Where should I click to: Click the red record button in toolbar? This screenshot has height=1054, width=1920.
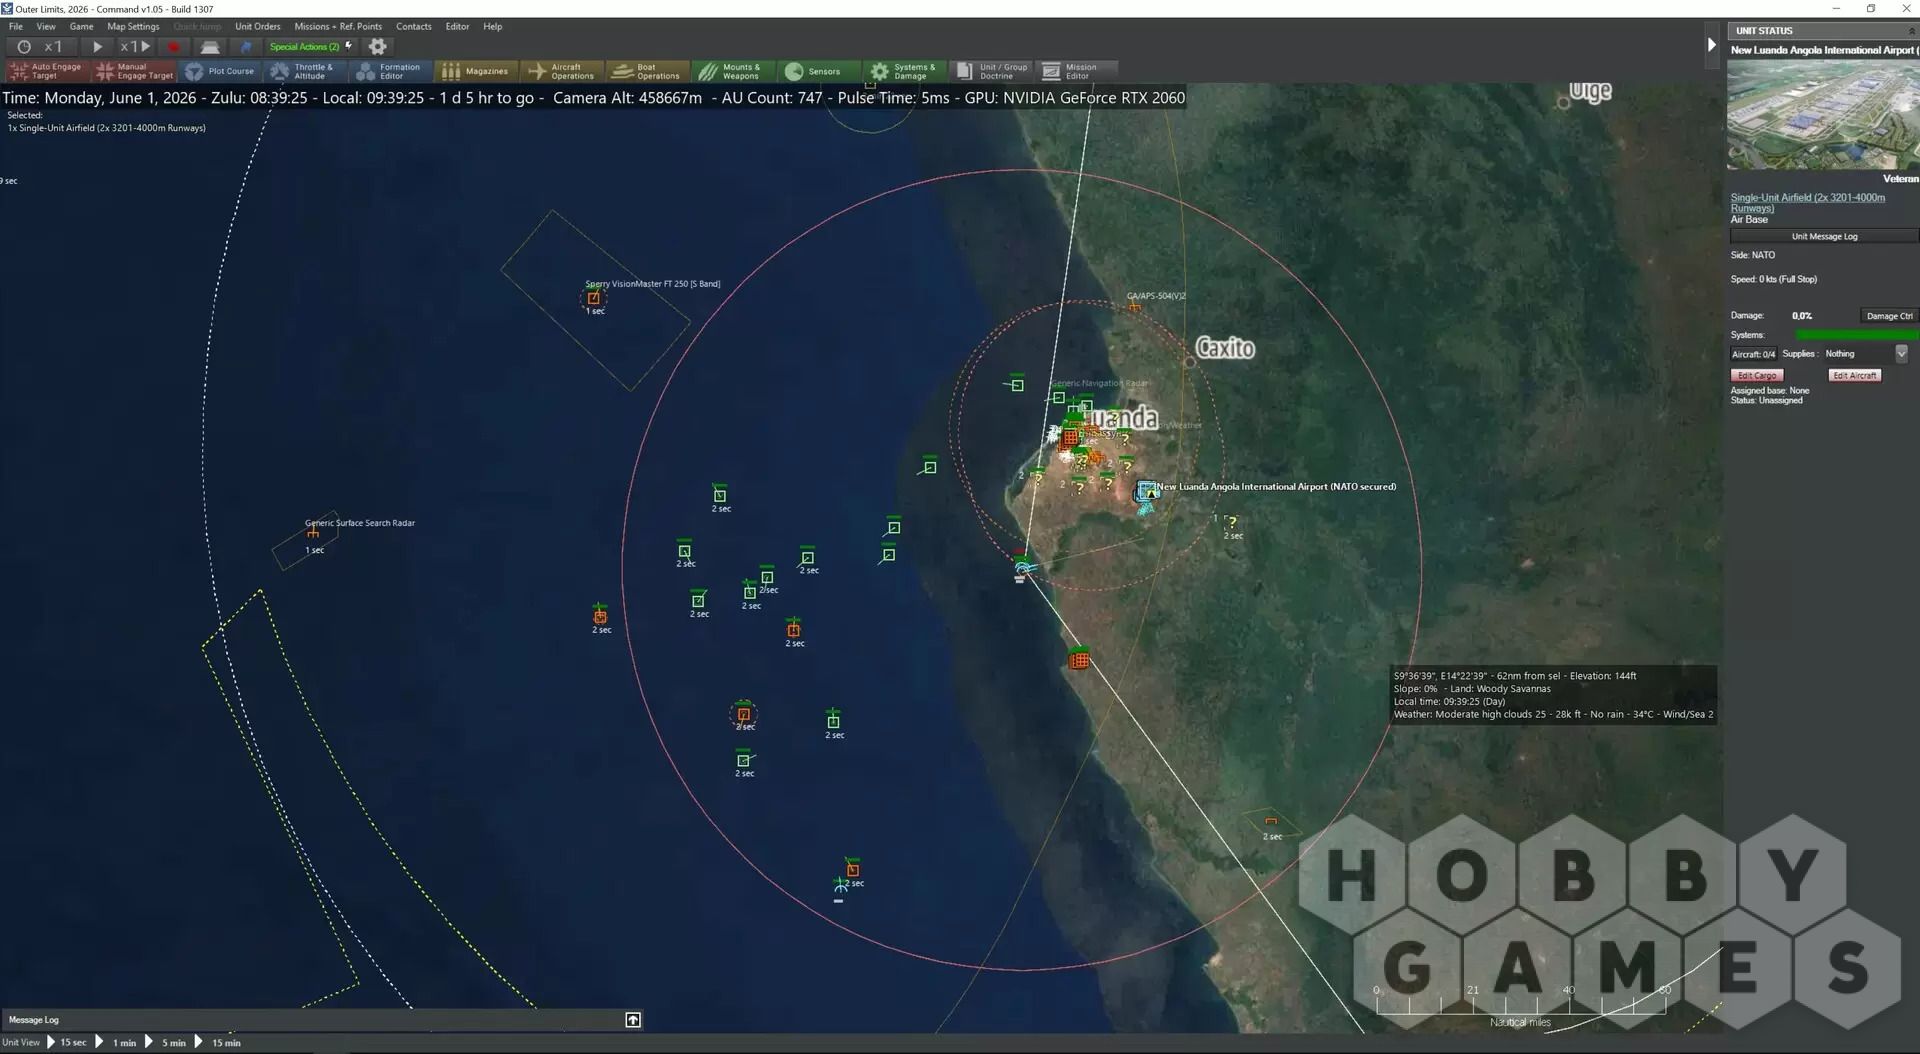click(174, 47)
